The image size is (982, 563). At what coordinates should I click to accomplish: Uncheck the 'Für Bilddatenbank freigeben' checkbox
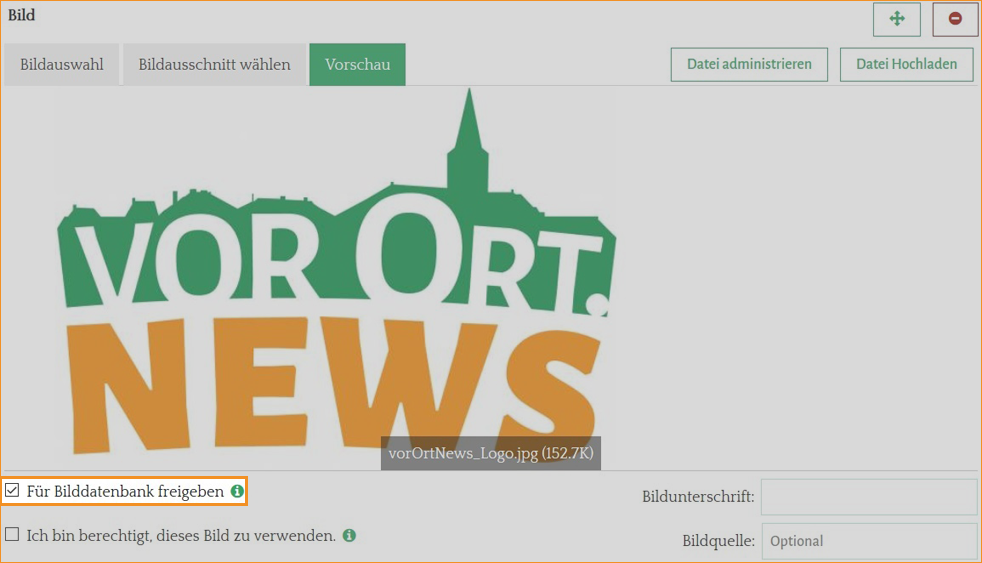coord(13,491)
